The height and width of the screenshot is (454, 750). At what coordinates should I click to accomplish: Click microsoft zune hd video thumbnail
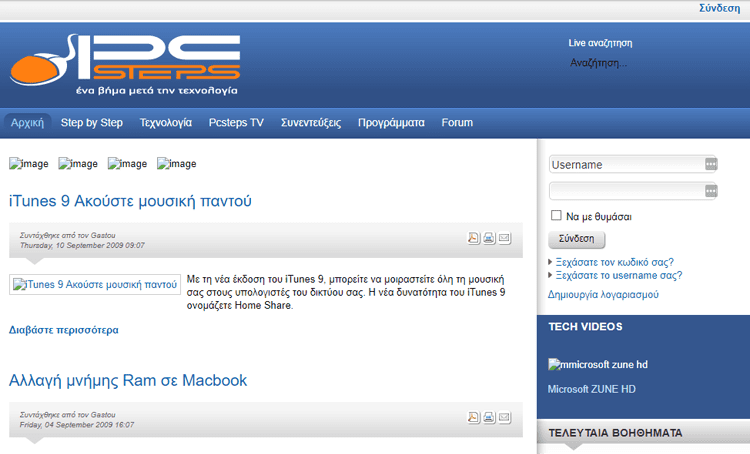point(598,365)
